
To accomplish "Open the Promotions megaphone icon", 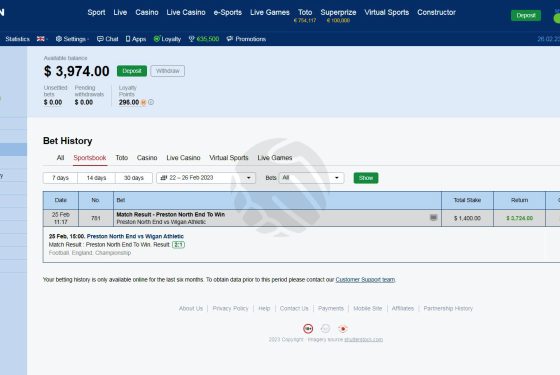I will (230, 39).
